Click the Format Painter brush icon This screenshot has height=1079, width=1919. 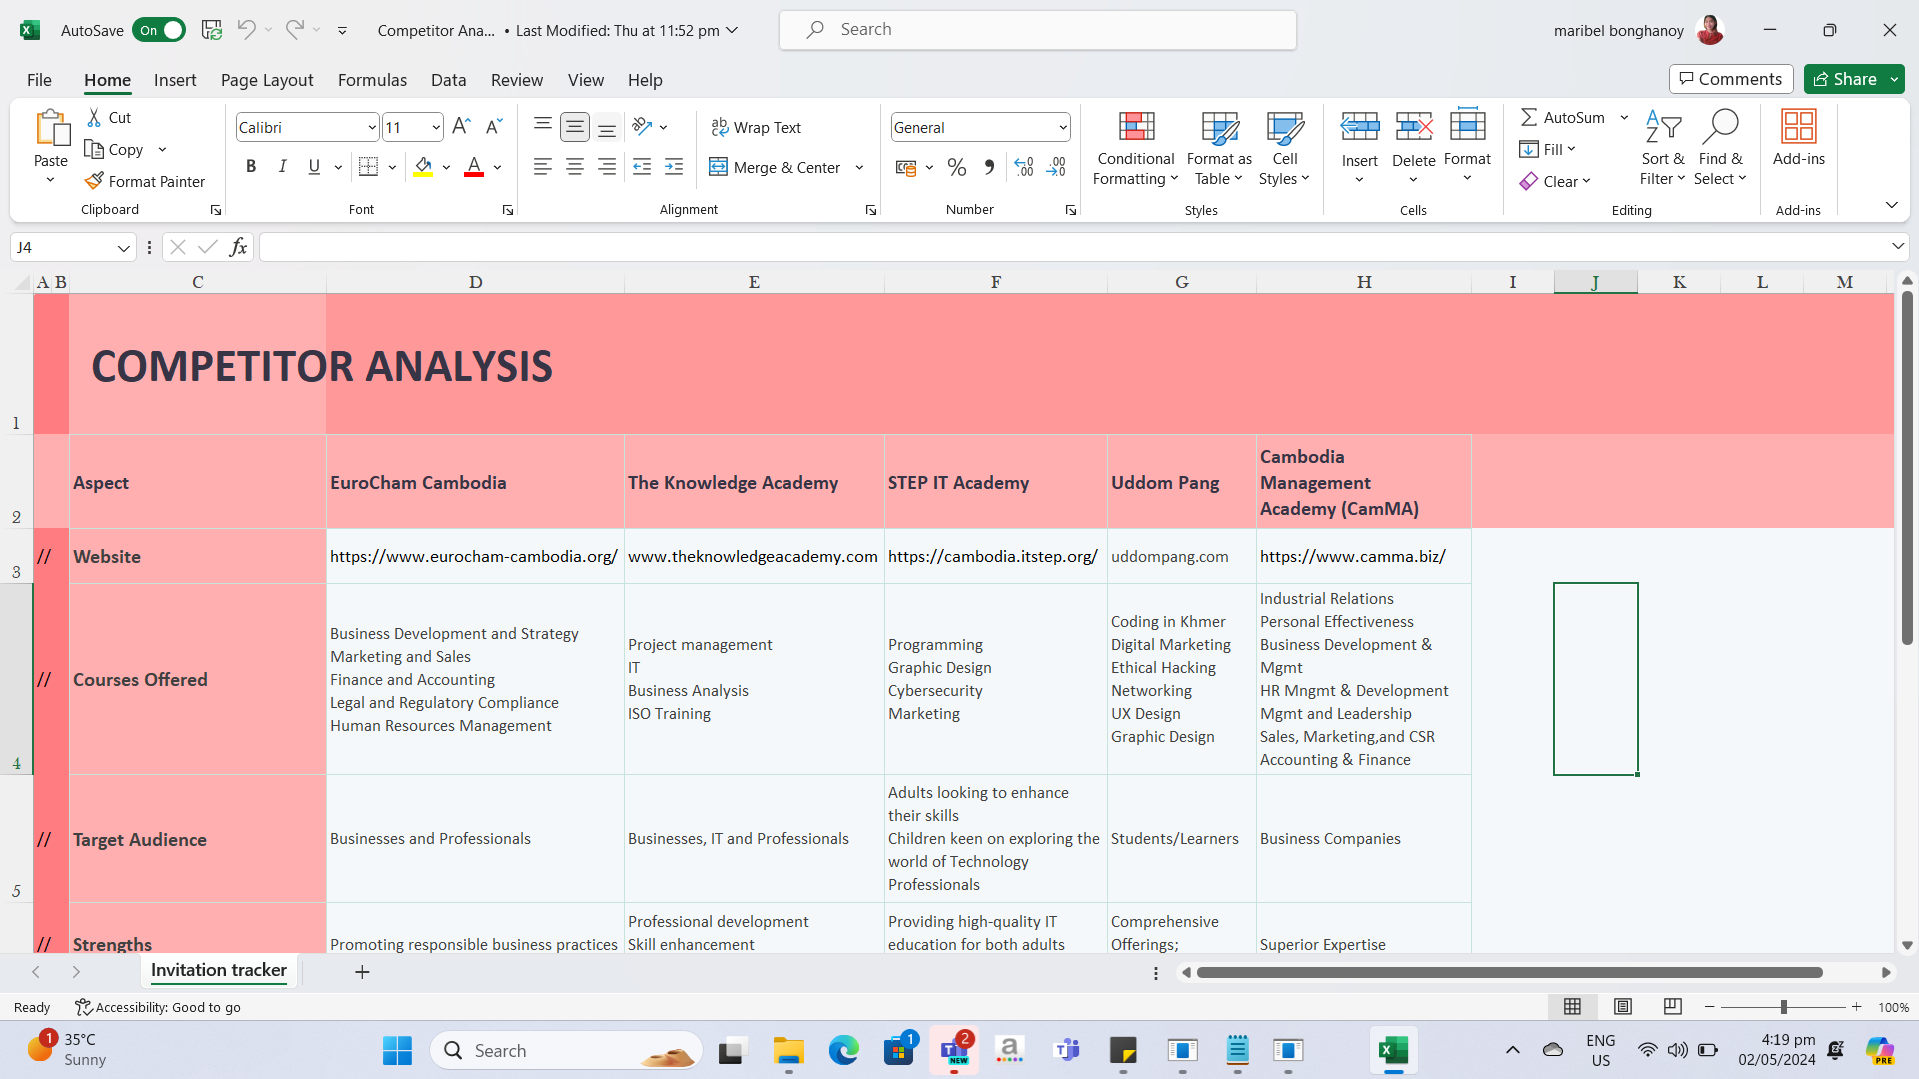tap(94, 181)
